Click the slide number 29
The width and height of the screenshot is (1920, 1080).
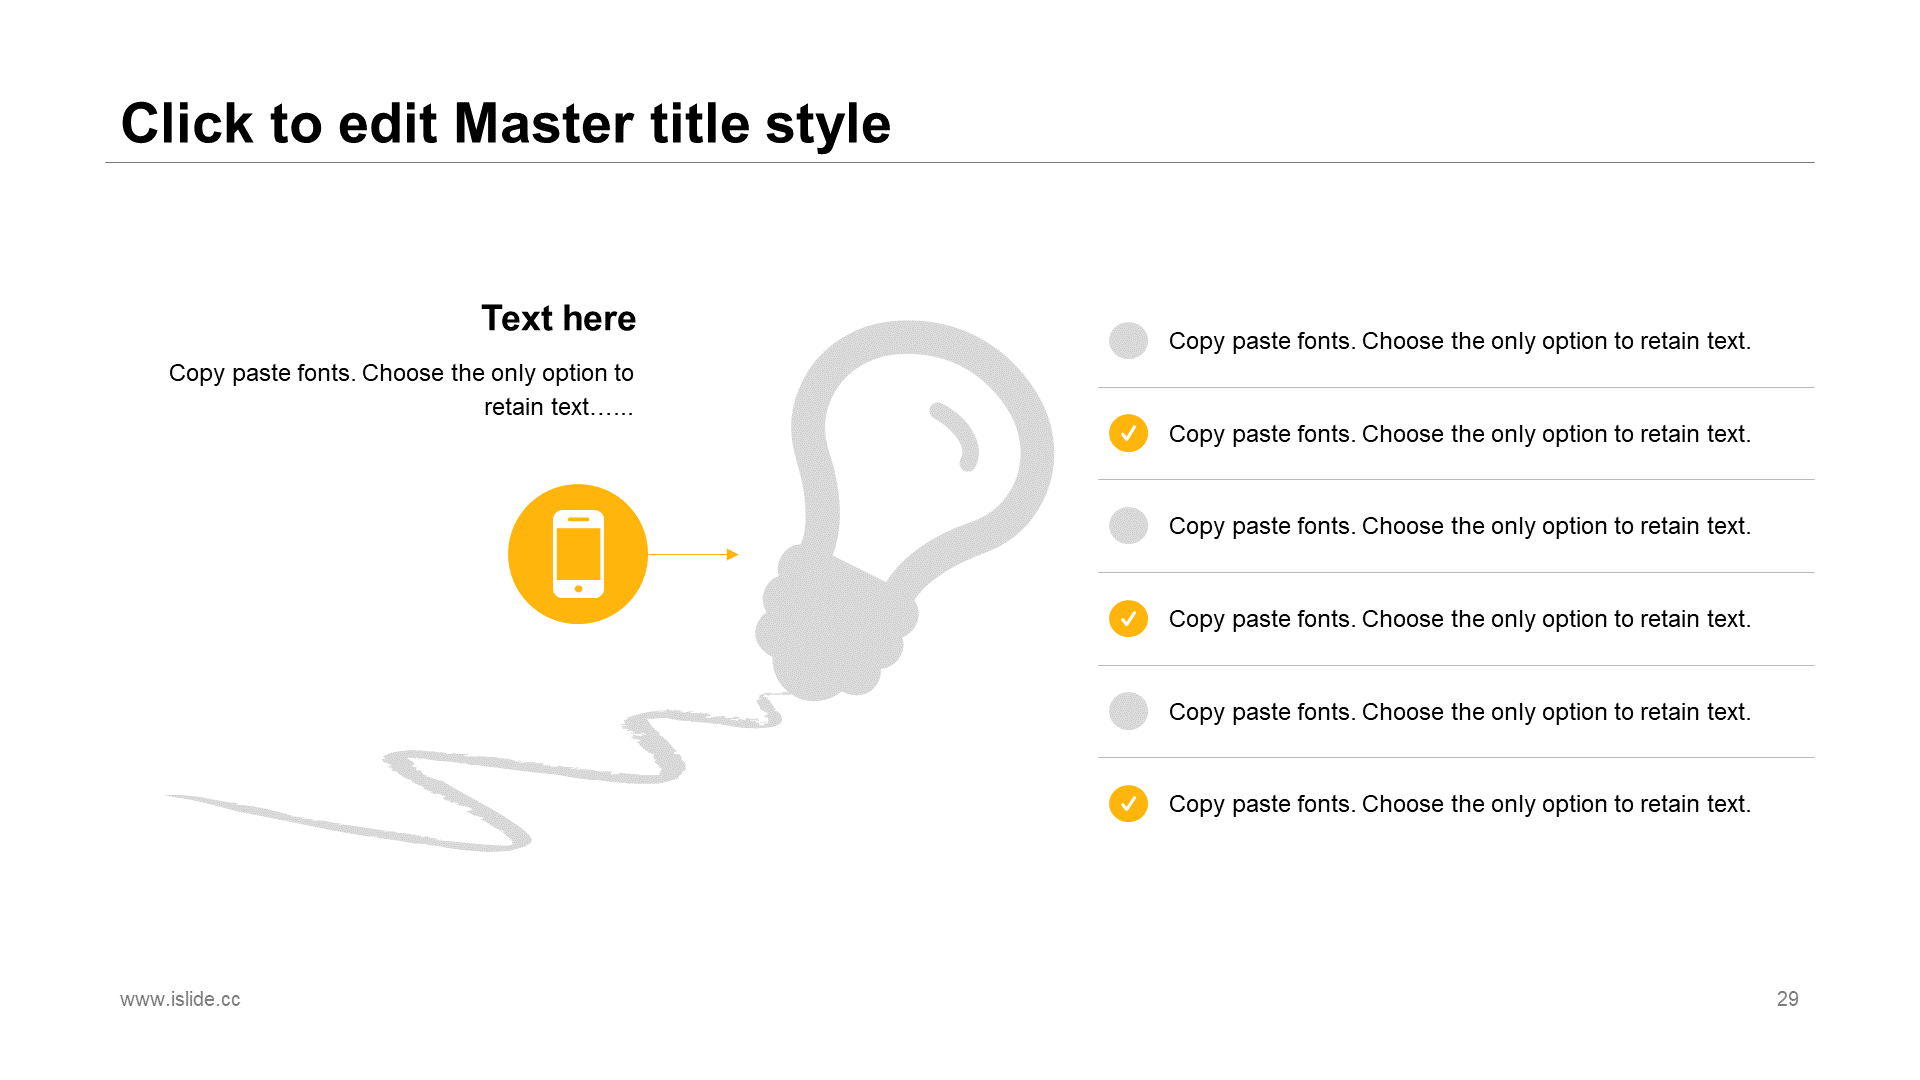[x=1787, y=999]
